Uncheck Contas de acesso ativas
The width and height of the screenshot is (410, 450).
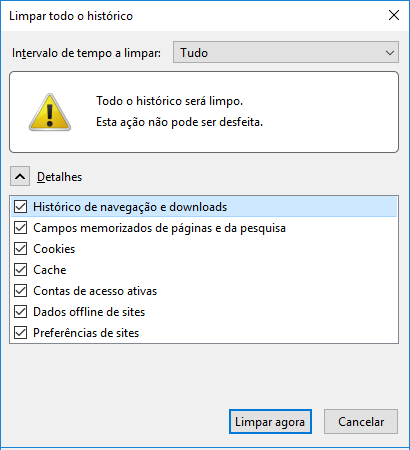(21, 291)
